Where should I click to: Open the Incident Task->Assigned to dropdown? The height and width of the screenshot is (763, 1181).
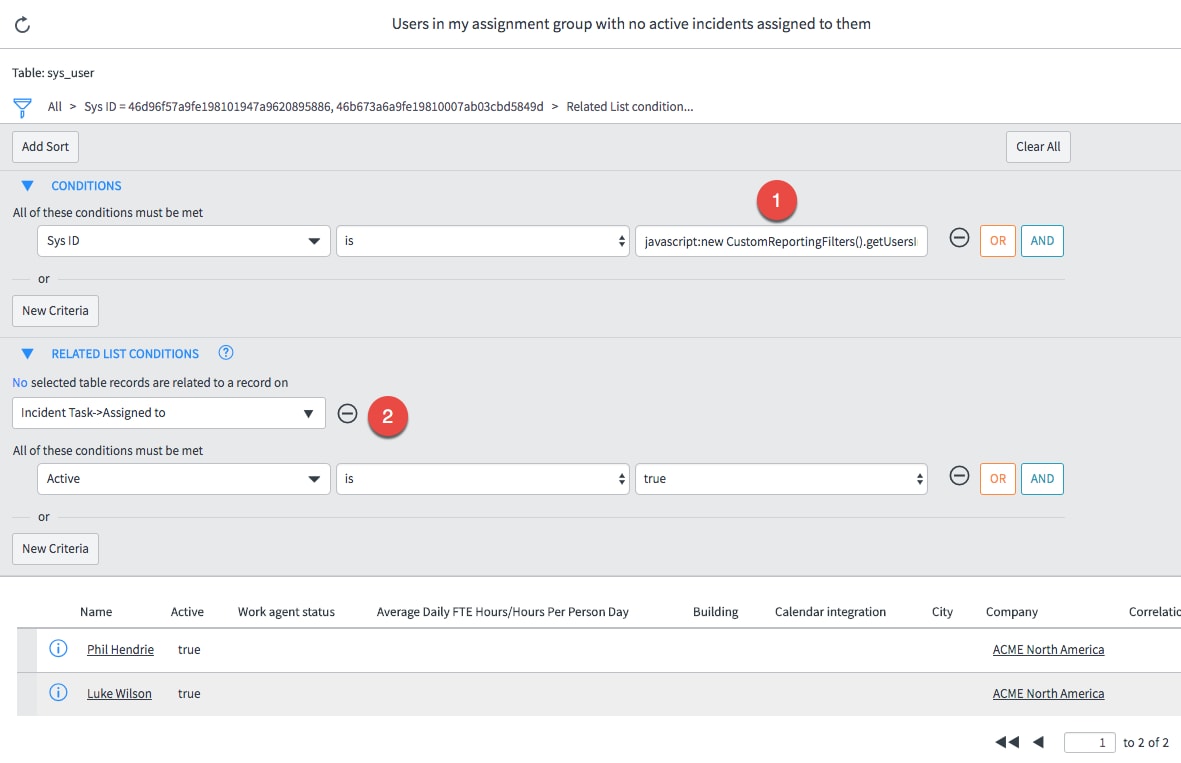pyautogui.click(x=167, y=412)
